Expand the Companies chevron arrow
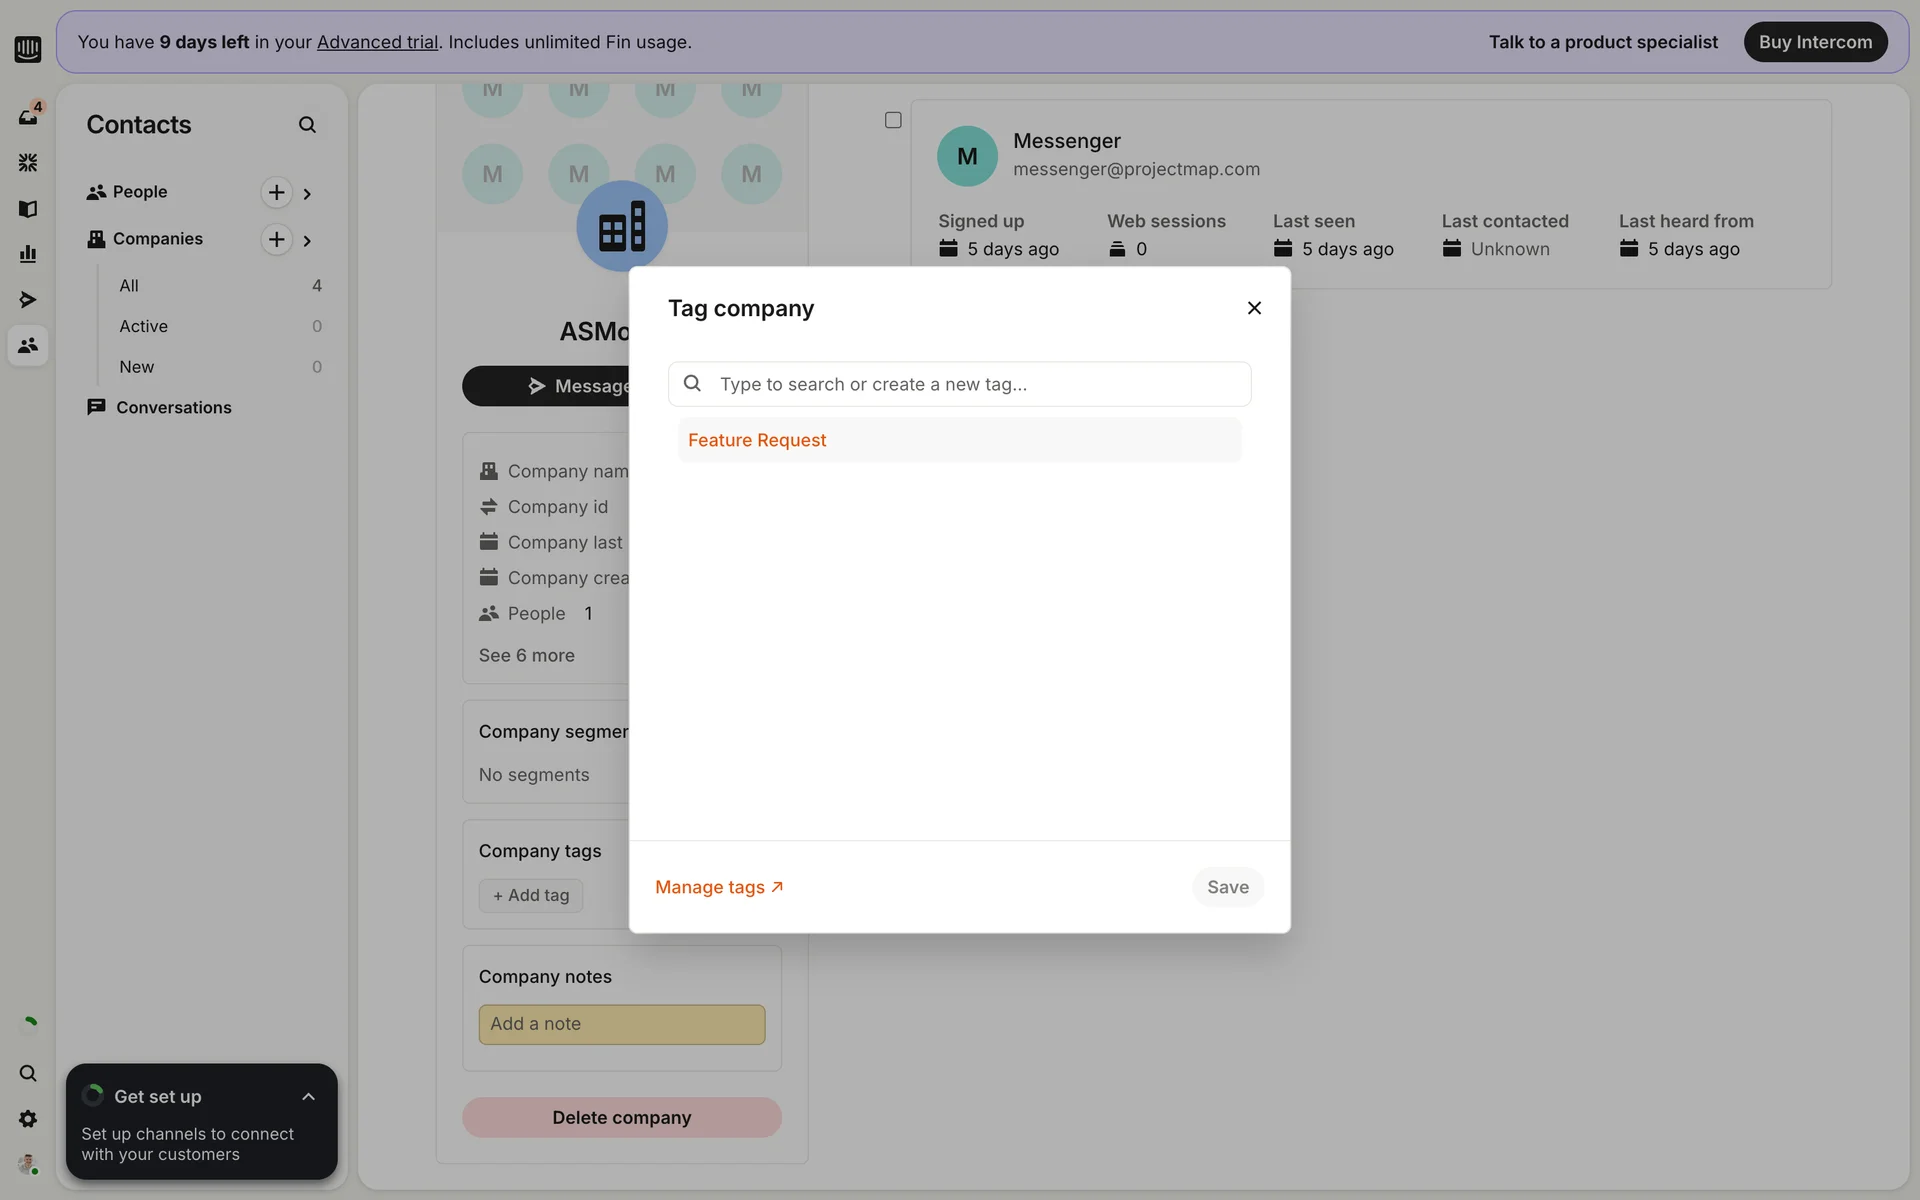Image resolution: width=1920 pixels, height=1200 pixels. (307, 241)
